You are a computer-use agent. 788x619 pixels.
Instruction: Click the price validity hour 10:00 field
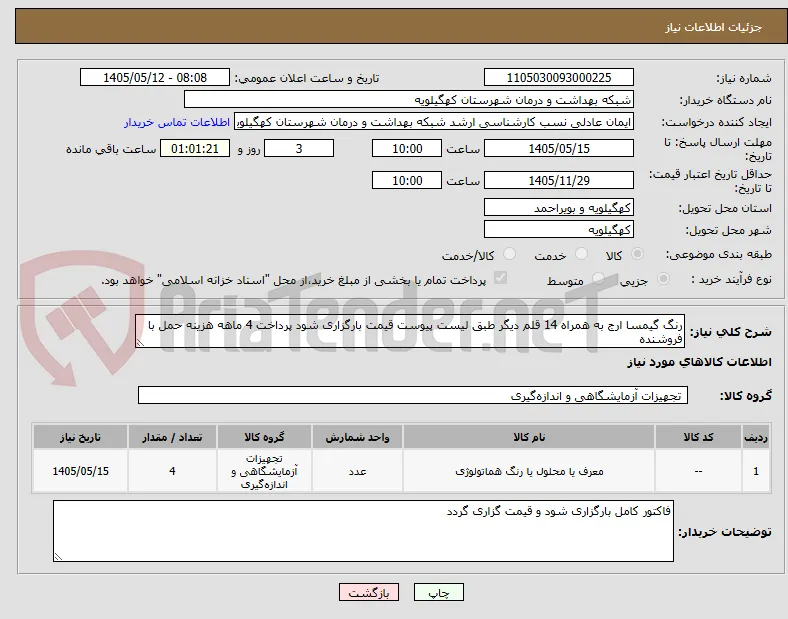click(407, 180)
